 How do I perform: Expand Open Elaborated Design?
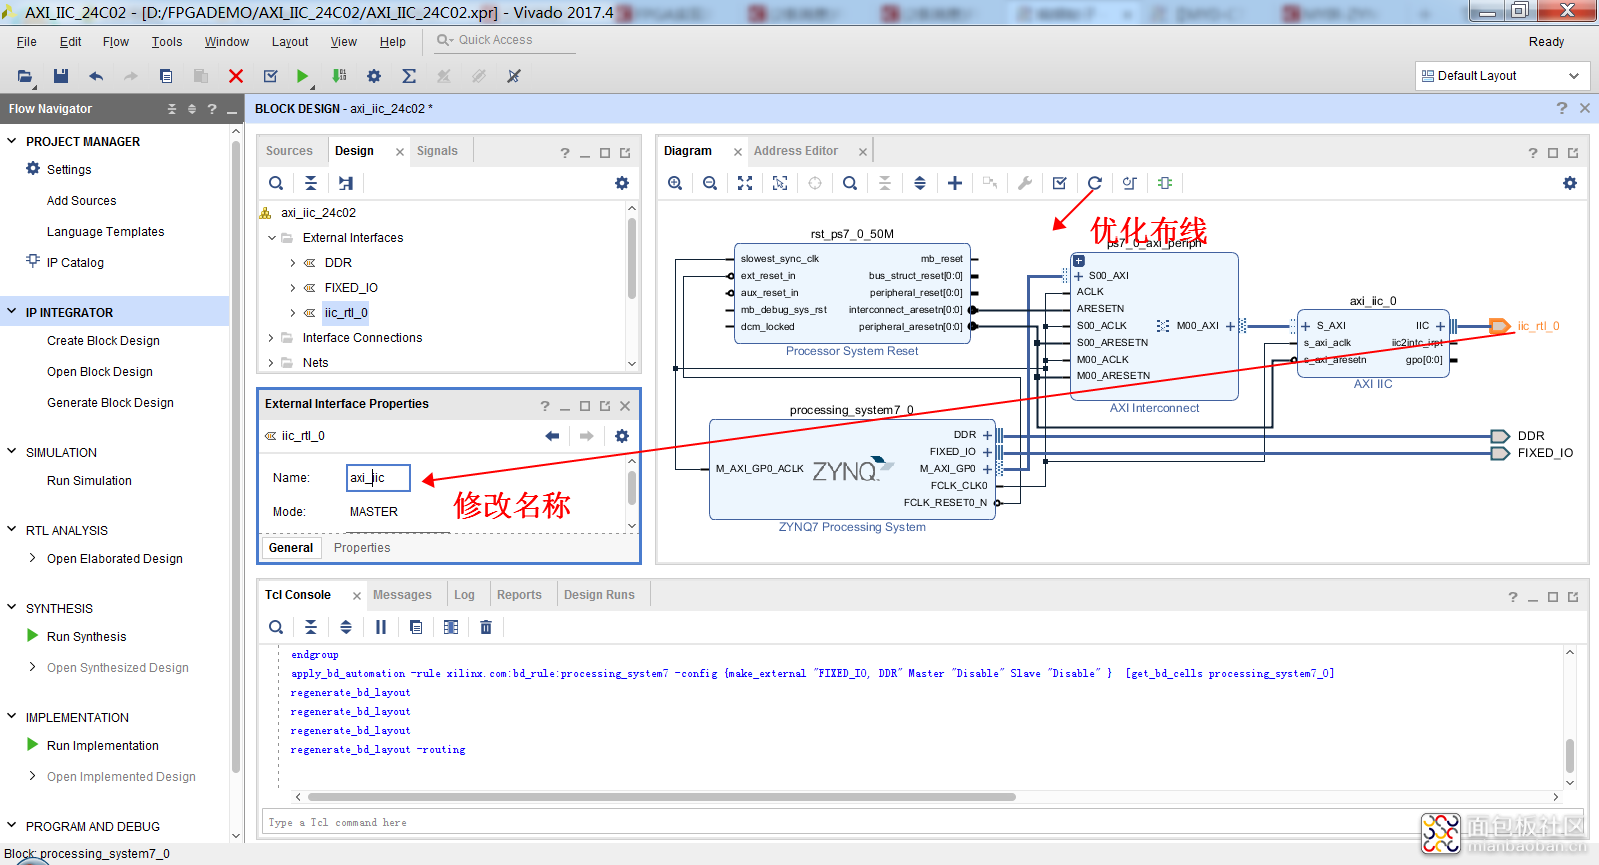tap(33, 558)
